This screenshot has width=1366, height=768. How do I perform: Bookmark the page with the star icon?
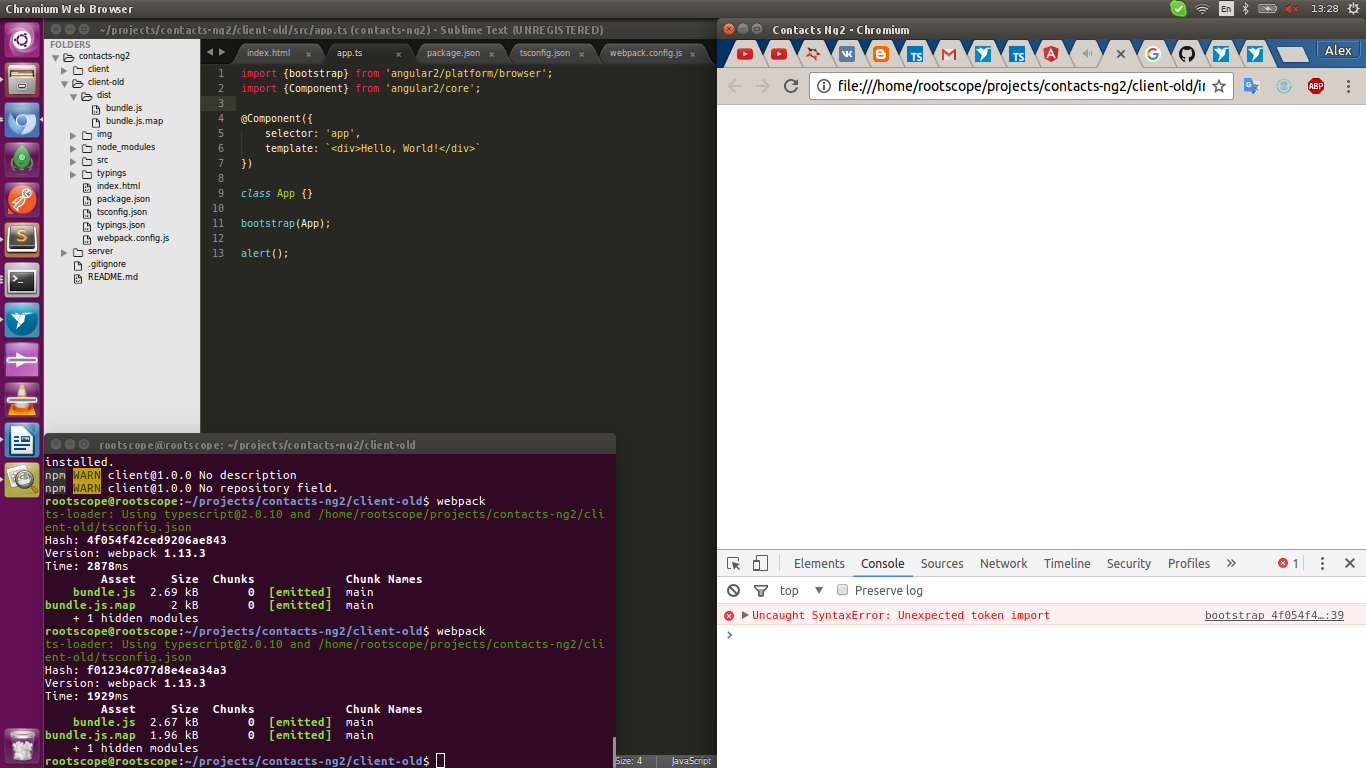pyautogui.click(x=1219, y=86)
